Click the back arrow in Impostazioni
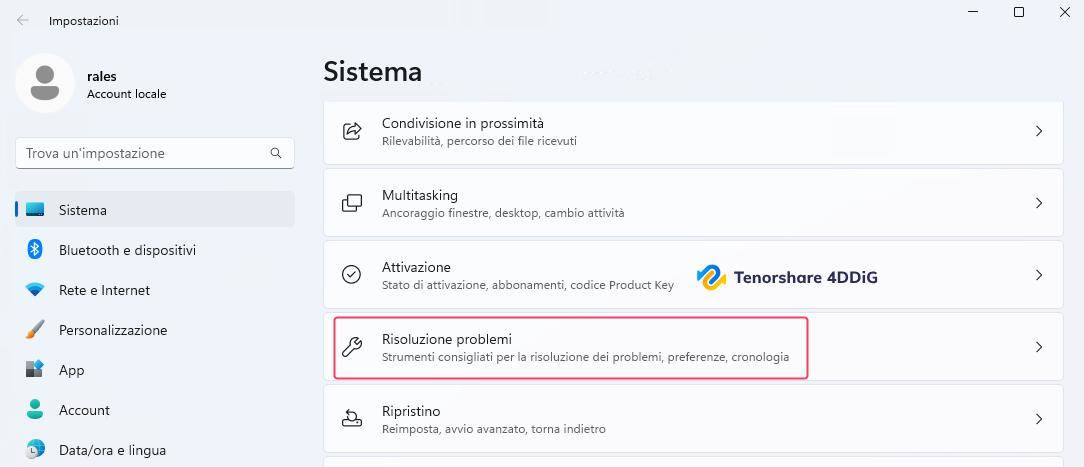Screen dimensions: 1084x467 click(22, 20)
